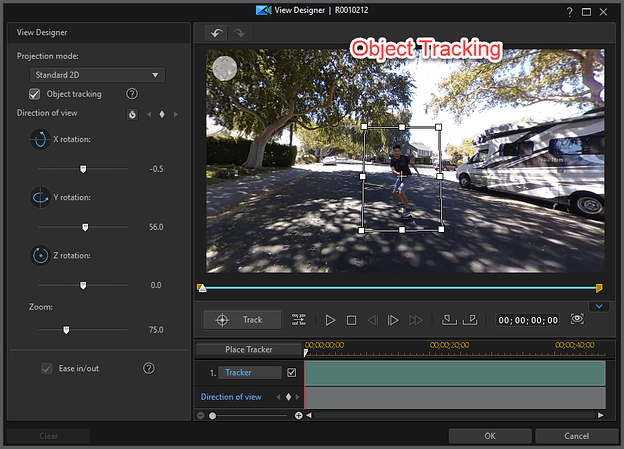Viewport: 624px width, 449px height.
Task: Click timeline scrollbar right arrow
Action: click(601, 415)
